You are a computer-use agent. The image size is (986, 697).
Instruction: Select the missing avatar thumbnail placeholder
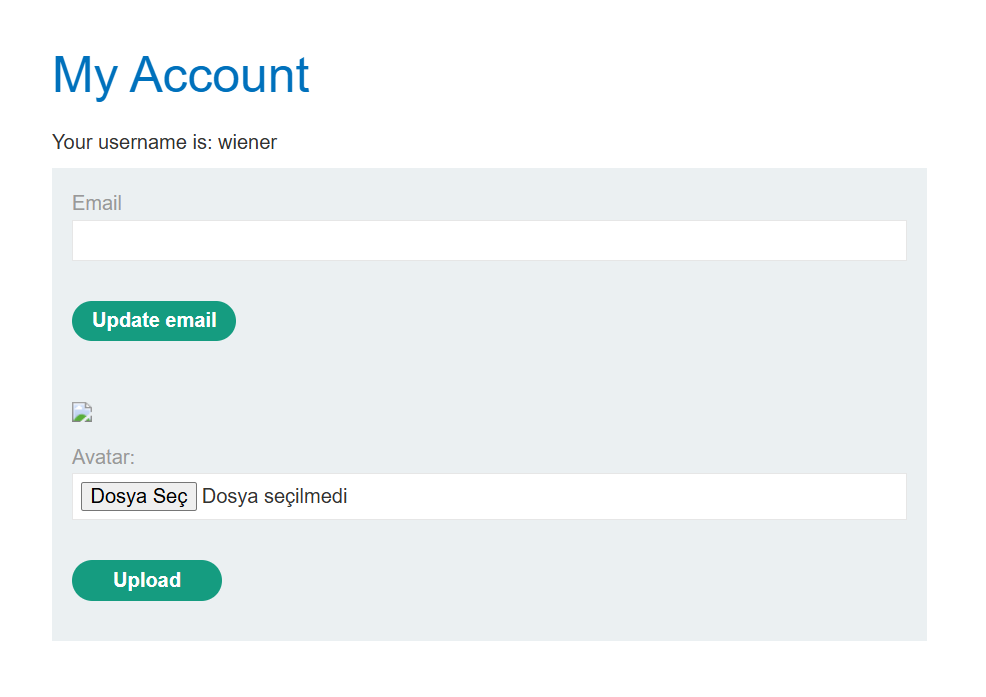82,412
